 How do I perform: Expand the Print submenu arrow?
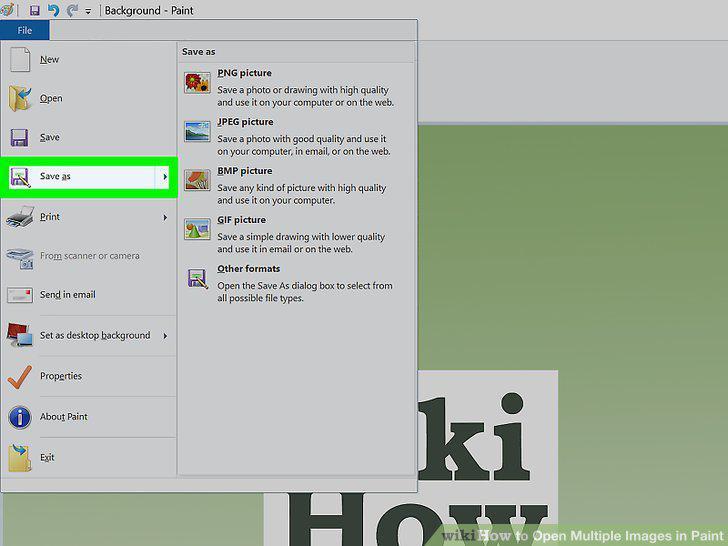click(165, 217)
